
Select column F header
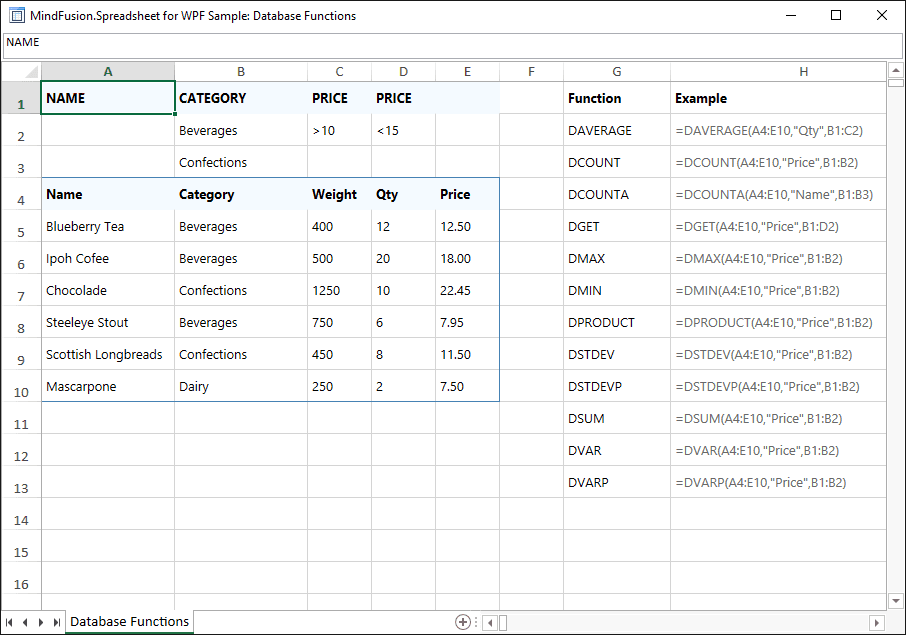point(531,72)
